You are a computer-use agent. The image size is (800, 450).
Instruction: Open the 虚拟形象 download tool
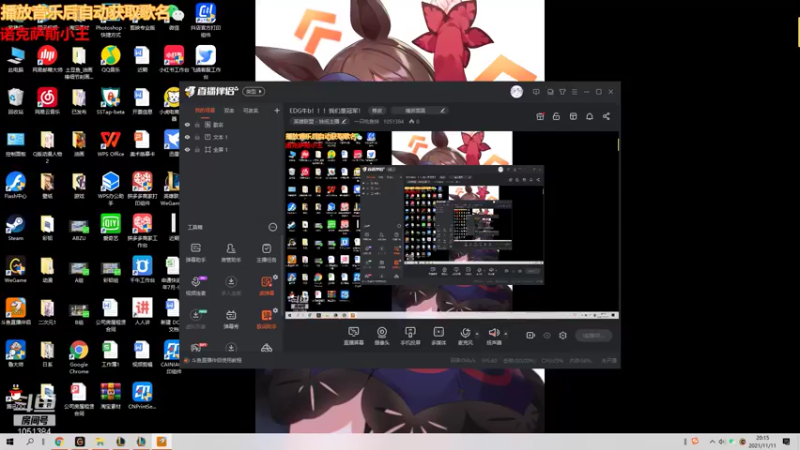[196, 319]
